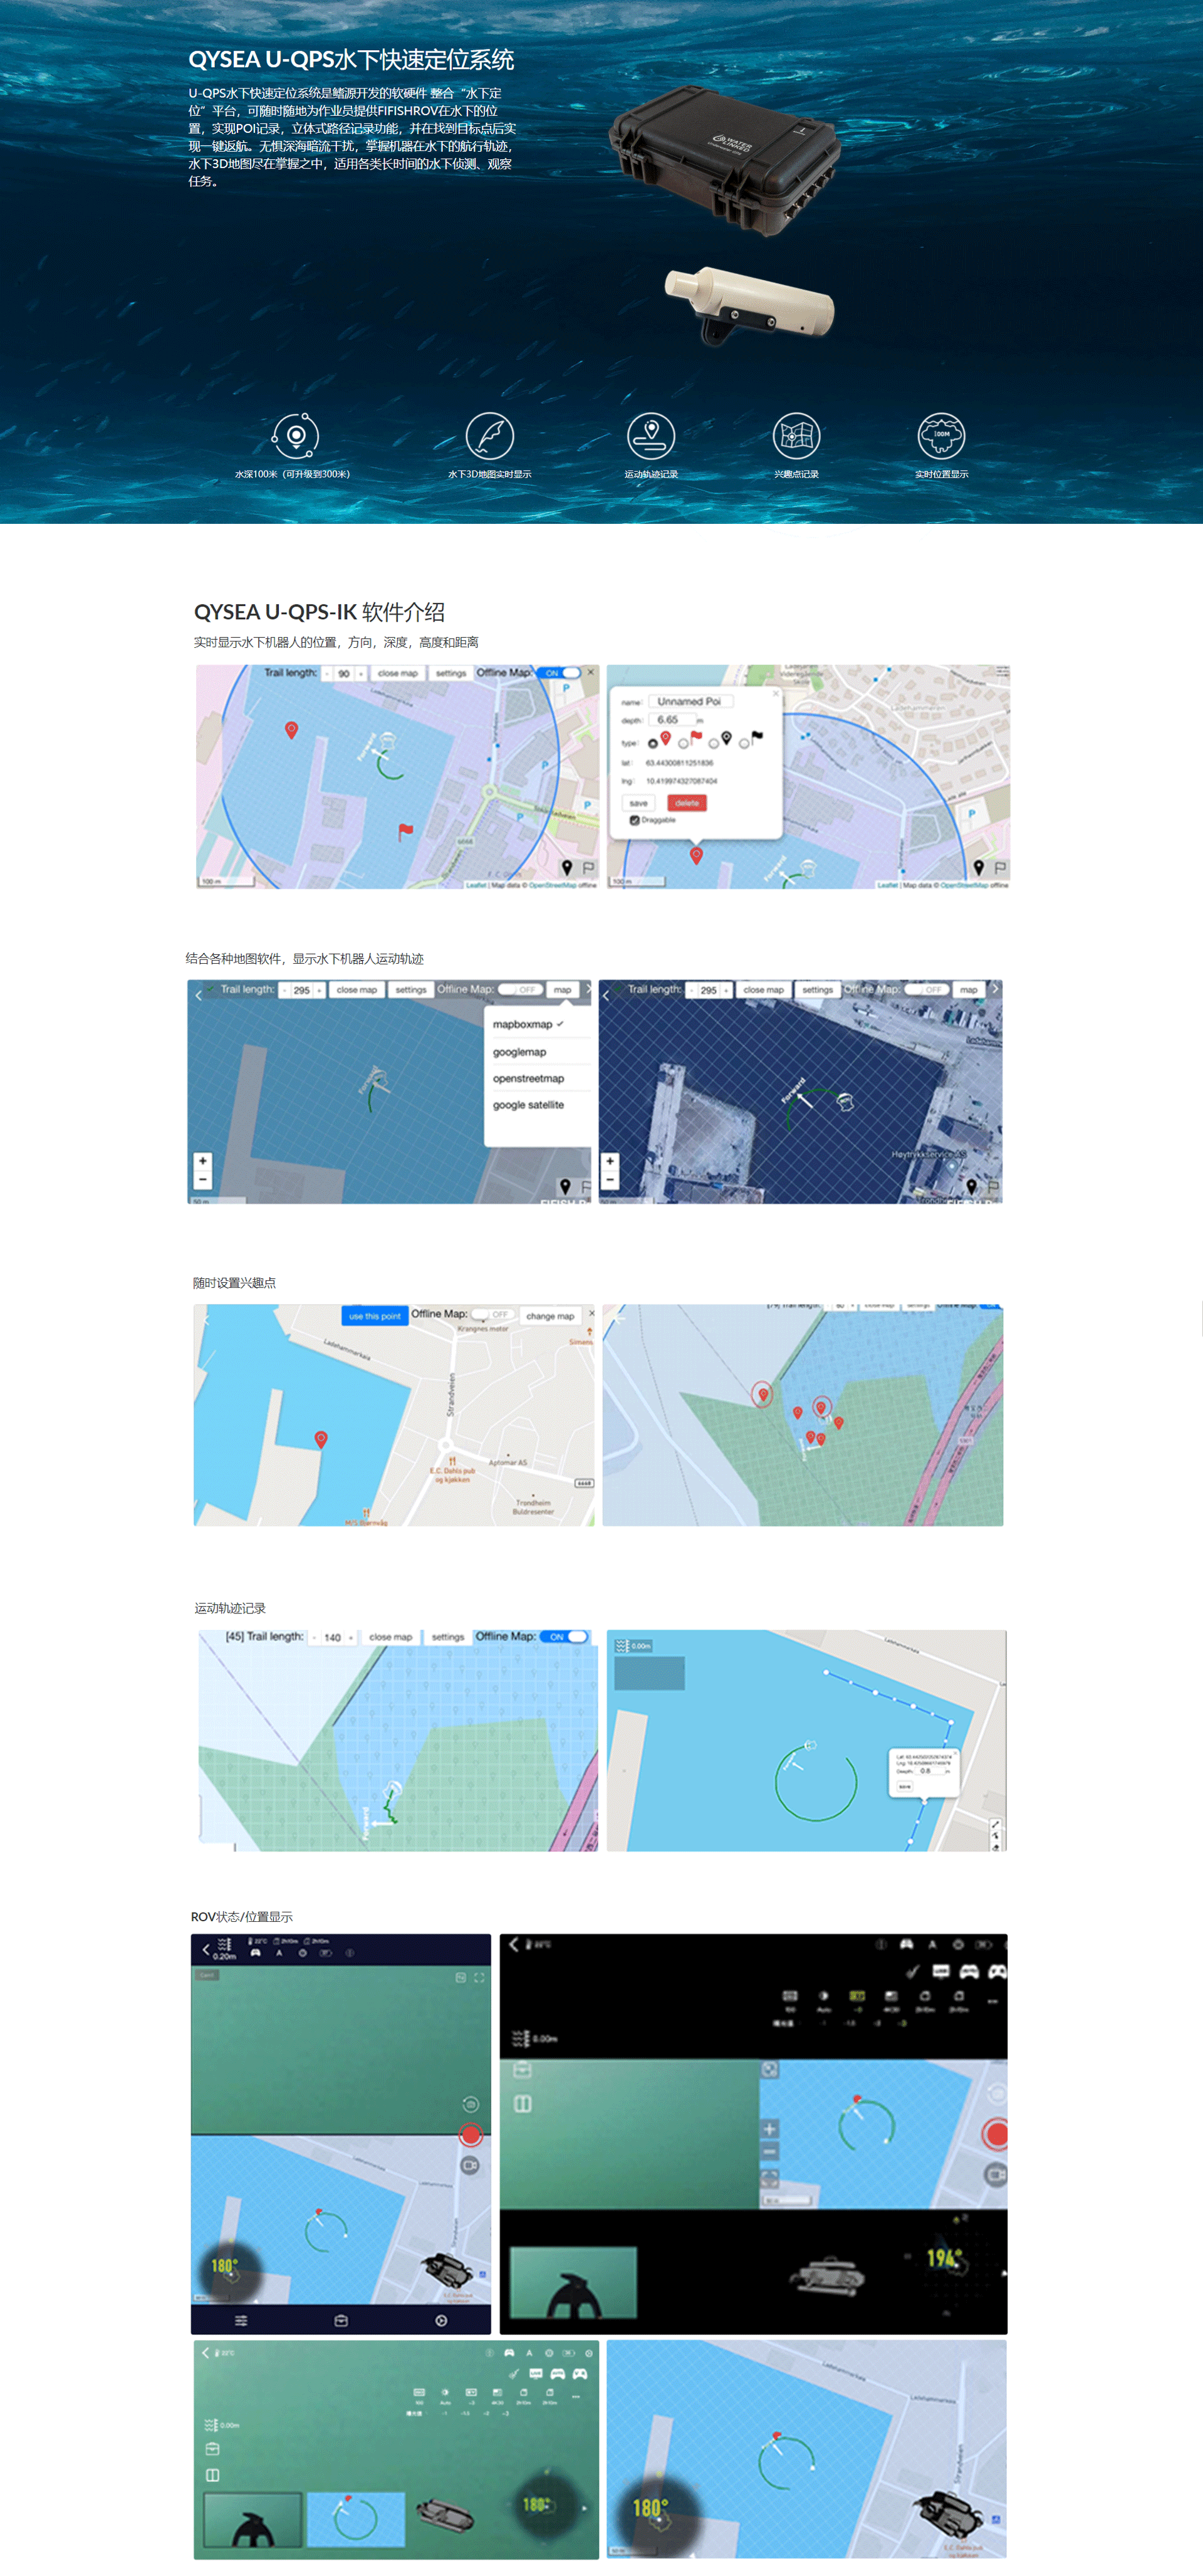Zoom in on the mapbox map with plus

click(x=203, y=1161)
